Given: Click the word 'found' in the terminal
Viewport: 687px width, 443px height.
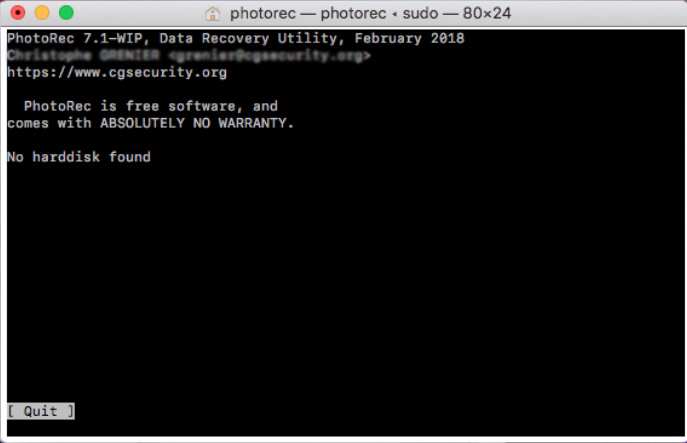Looking at the screenshot, I should (130, 157).
